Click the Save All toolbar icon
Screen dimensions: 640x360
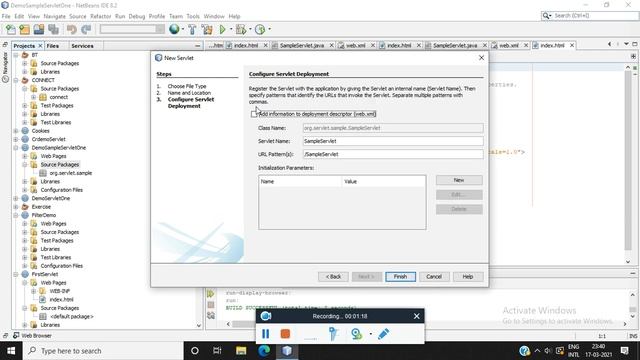53,29
